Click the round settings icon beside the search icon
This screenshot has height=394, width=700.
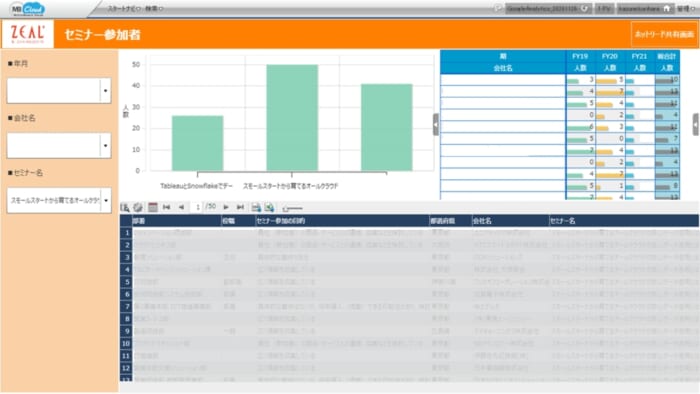pos(138,207)
